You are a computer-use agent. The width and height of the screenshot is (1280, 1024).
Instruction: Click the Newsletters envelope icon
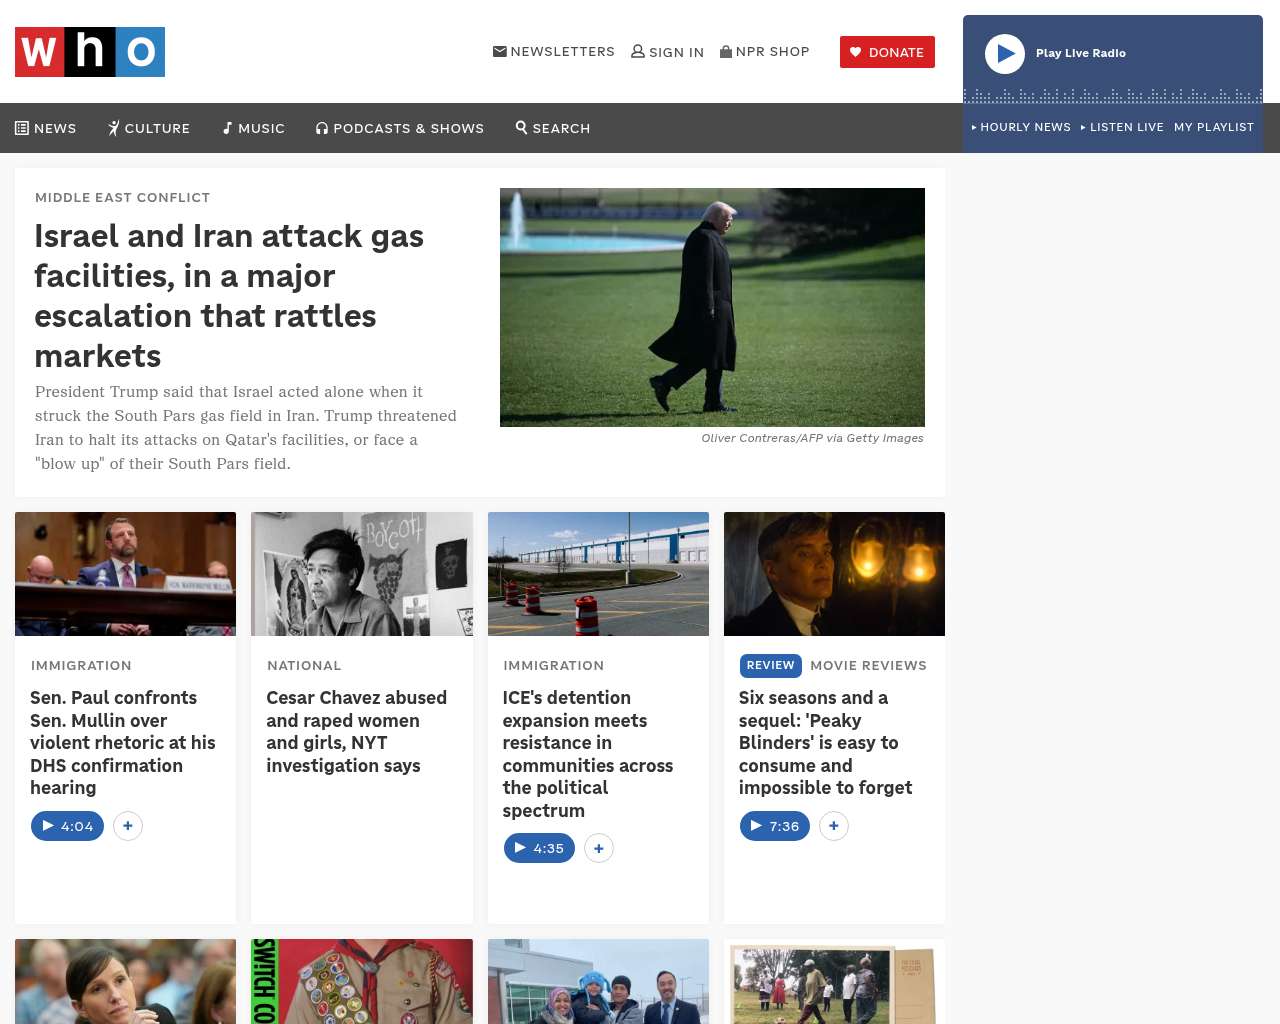tap(500, 52)
